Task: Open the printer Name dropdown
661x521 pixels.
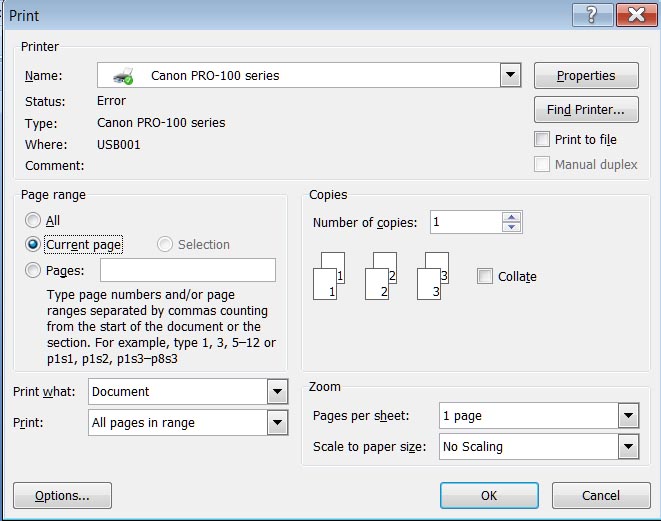Action: click(x=510, y=75)
